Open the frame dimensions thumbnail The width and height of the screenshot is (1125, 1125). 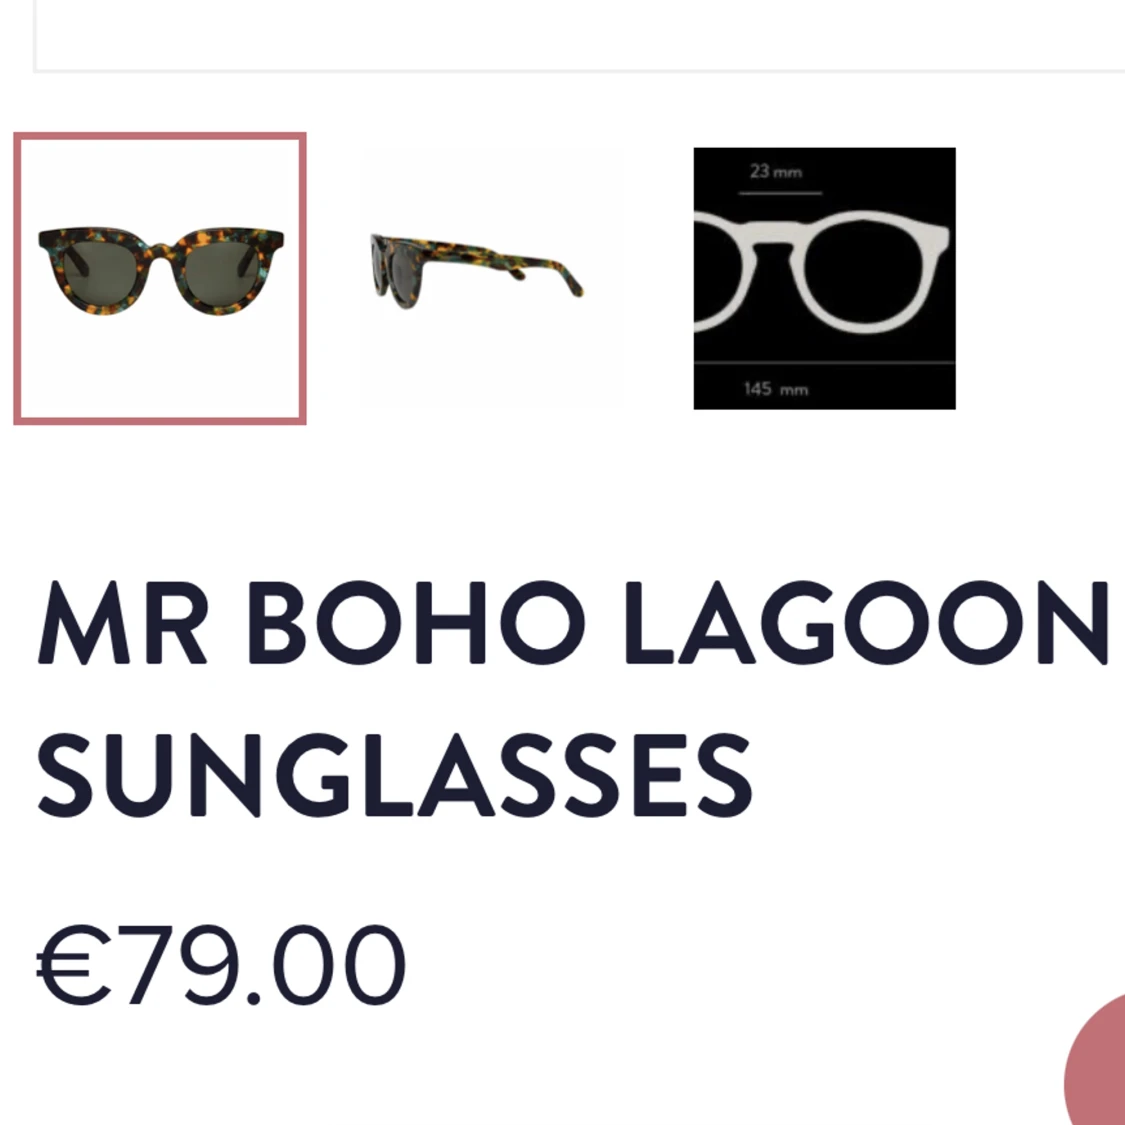824,278
